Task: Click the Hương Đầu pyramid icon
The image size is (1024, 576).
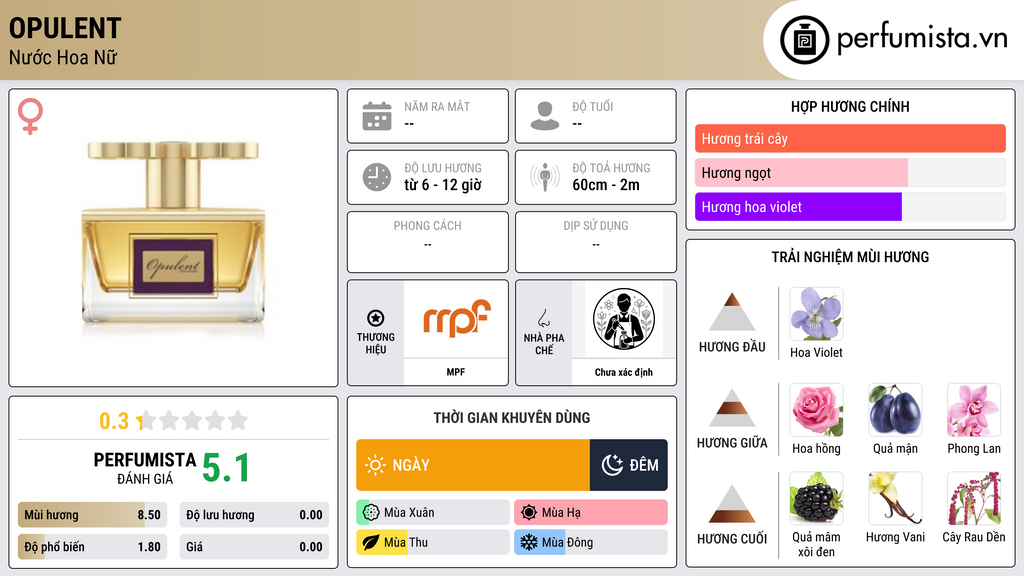Action: (x=732, y=312)
